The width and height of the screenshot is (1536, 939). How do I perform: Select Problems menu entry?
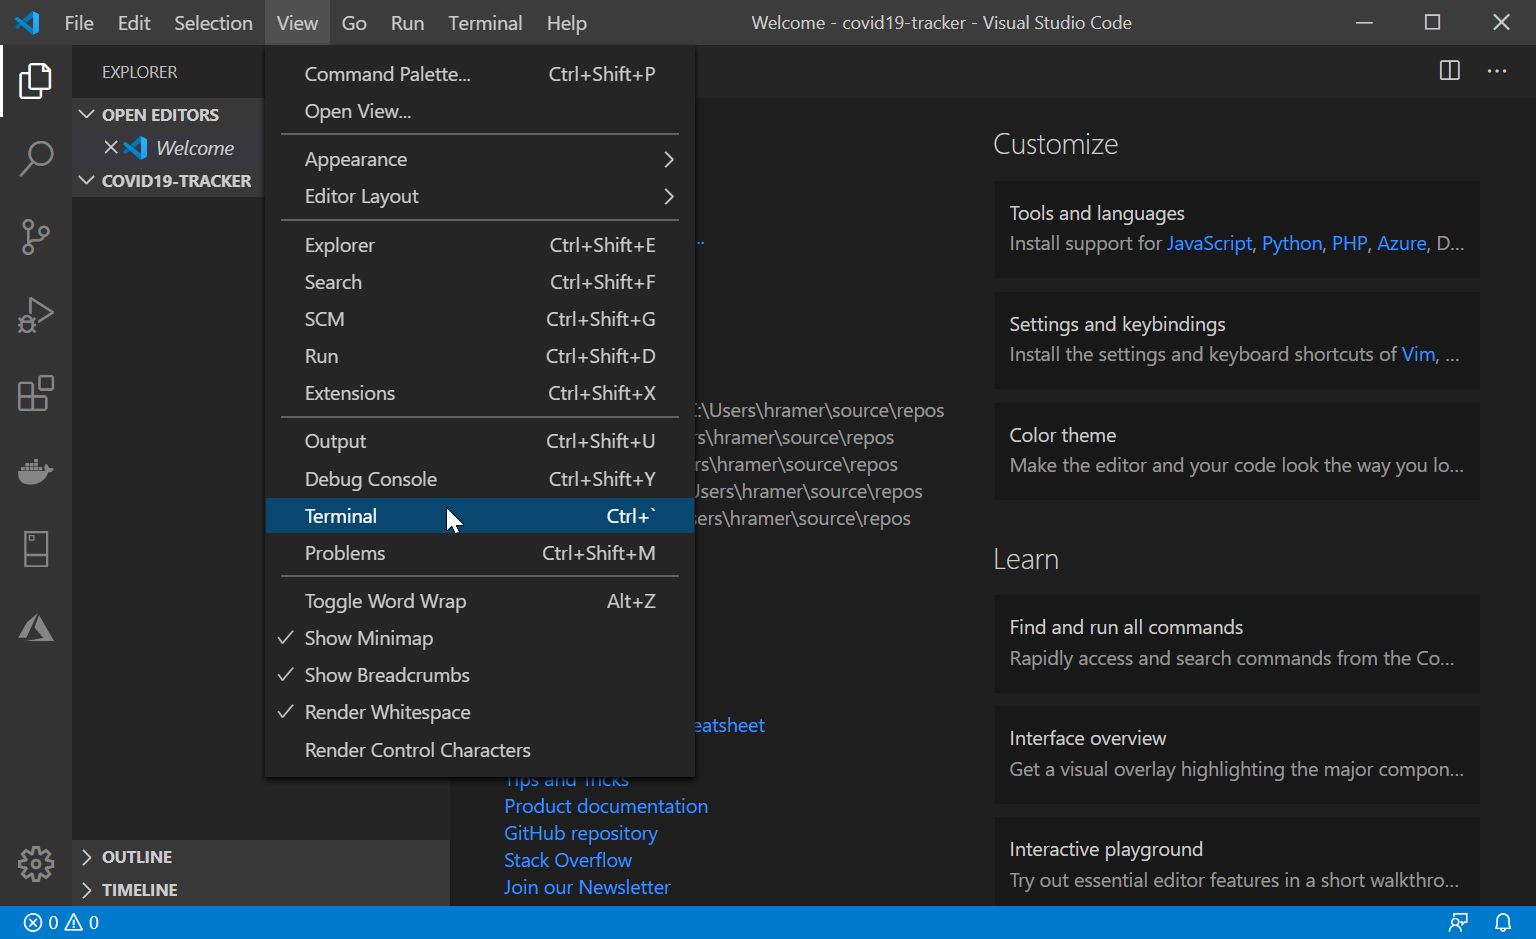[480, 553]
